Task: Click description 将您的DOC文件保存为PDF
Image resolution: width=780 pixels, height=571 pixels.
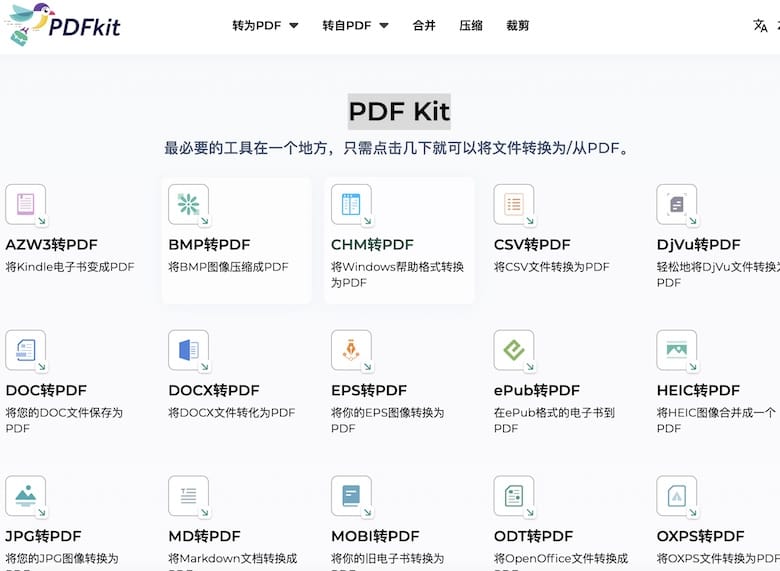Action: tap(64, 420)
